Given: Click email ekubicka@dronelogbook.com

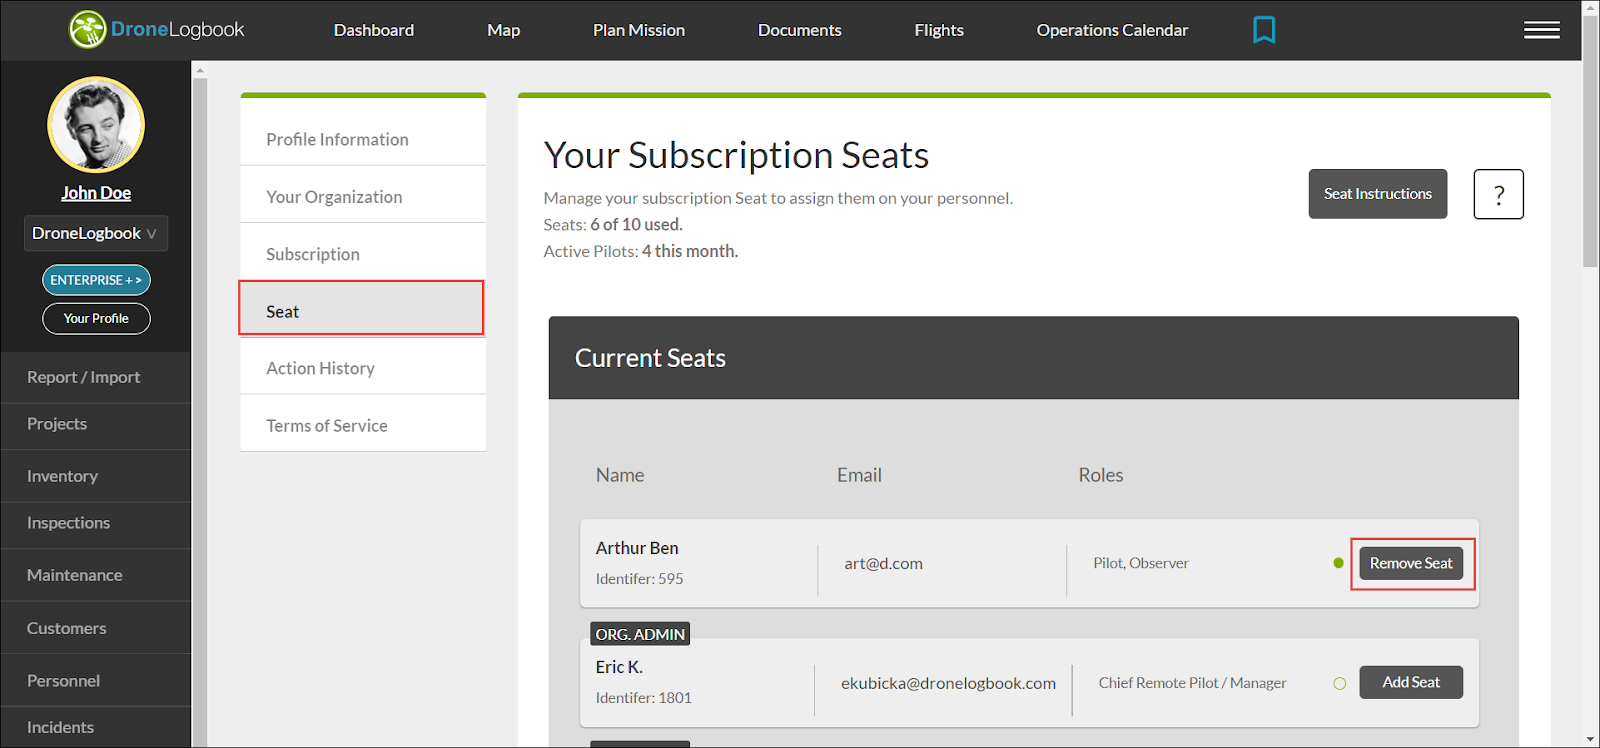Looking at the screenshot, I should [x=948, y=683].
